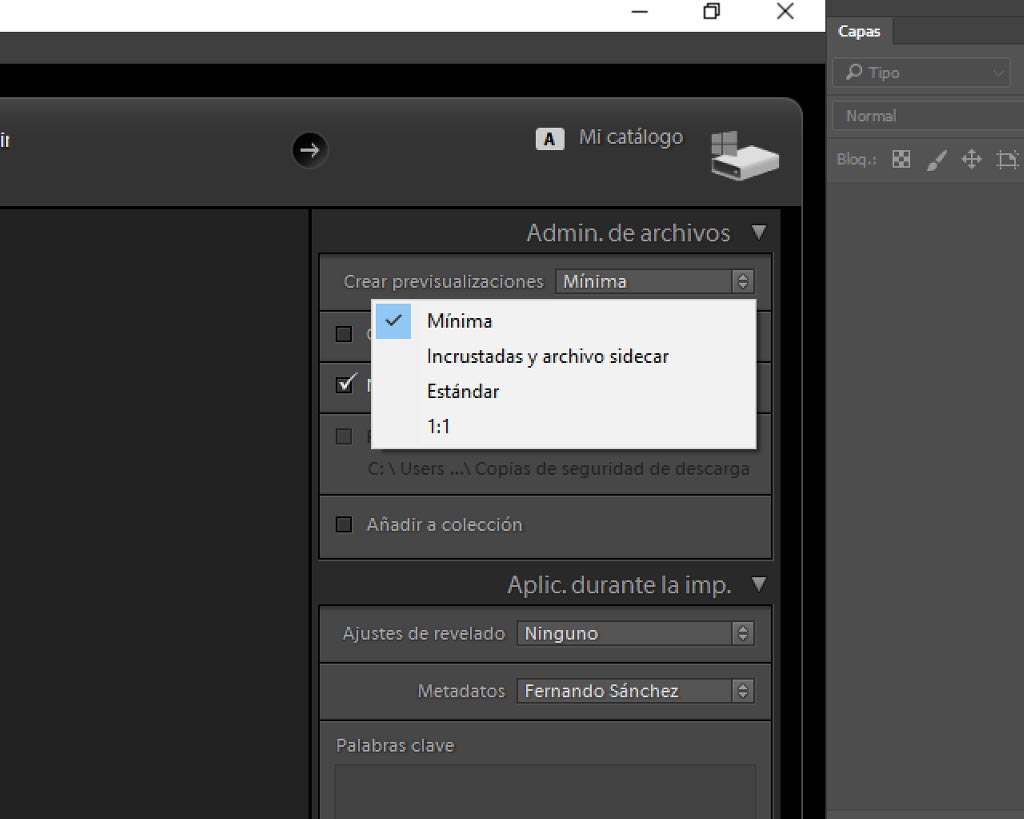The image size is (1024, 819).
Task: Click lock position move icon in Capas
Action: pos(971,159)
